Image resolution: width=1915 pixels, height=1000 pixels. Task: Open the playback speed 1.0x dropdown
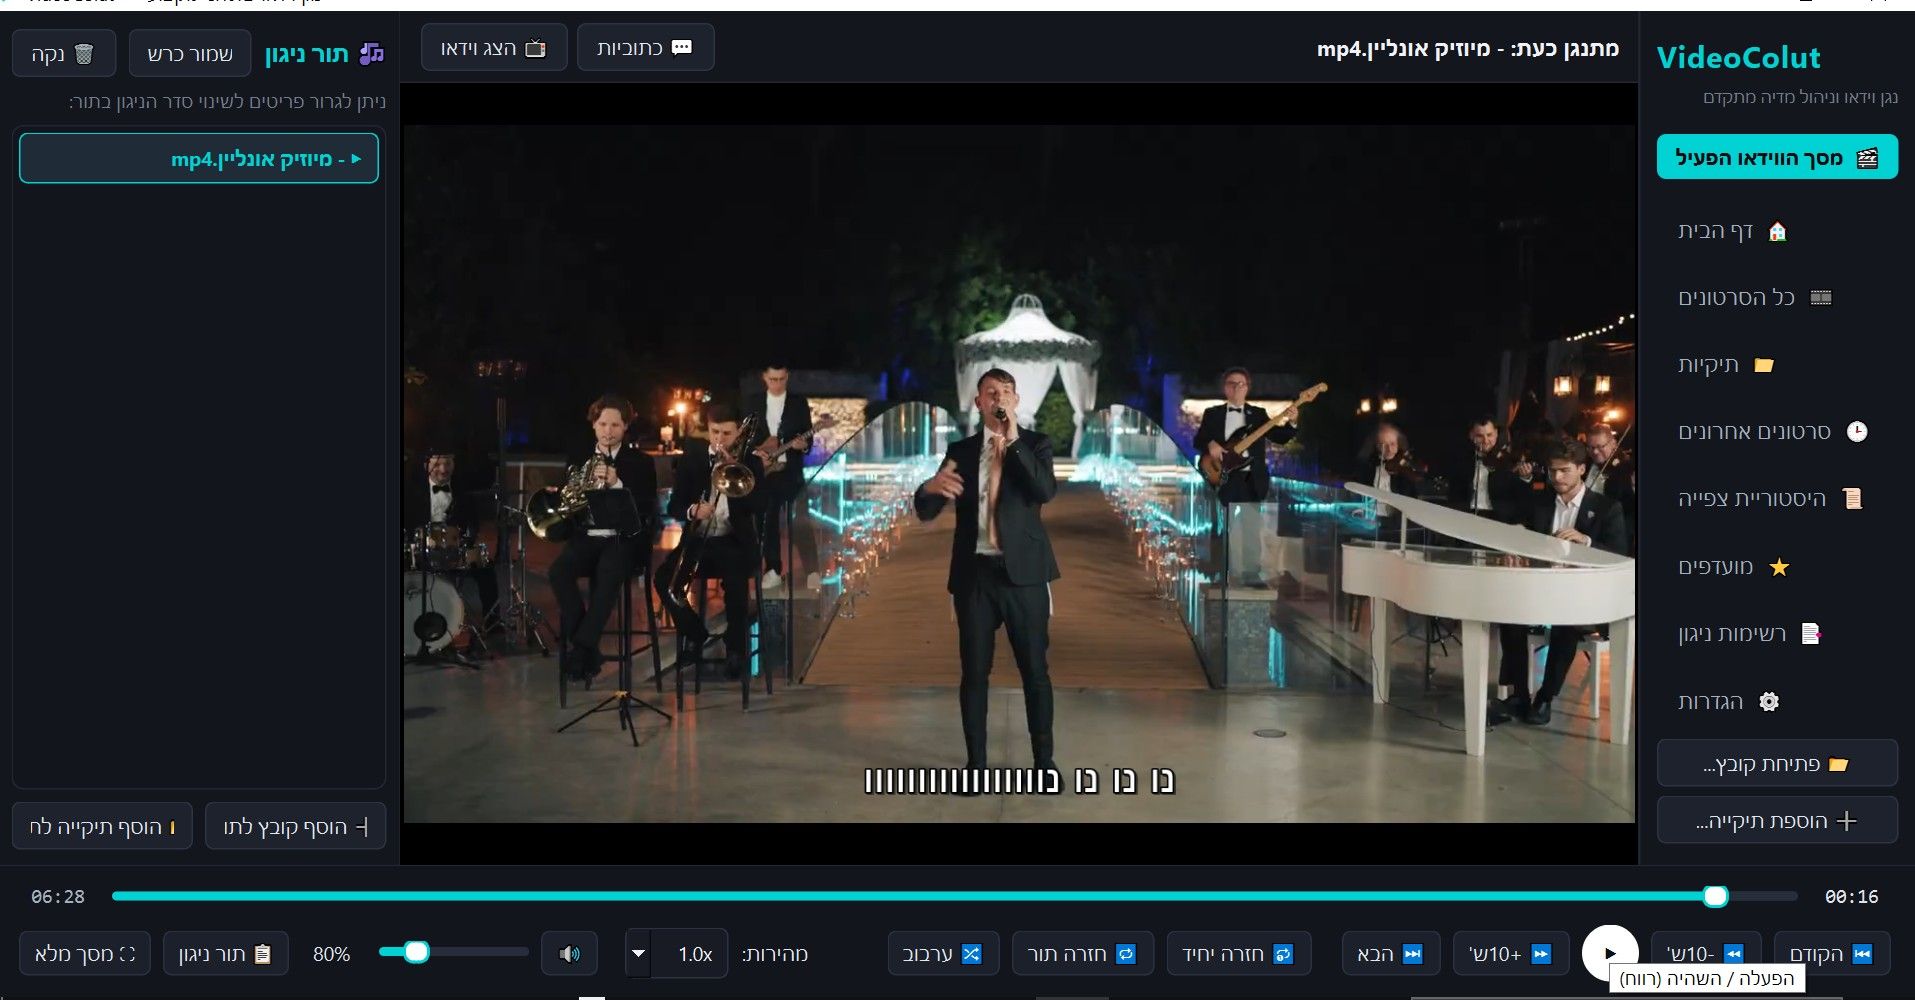pos(676,954)
